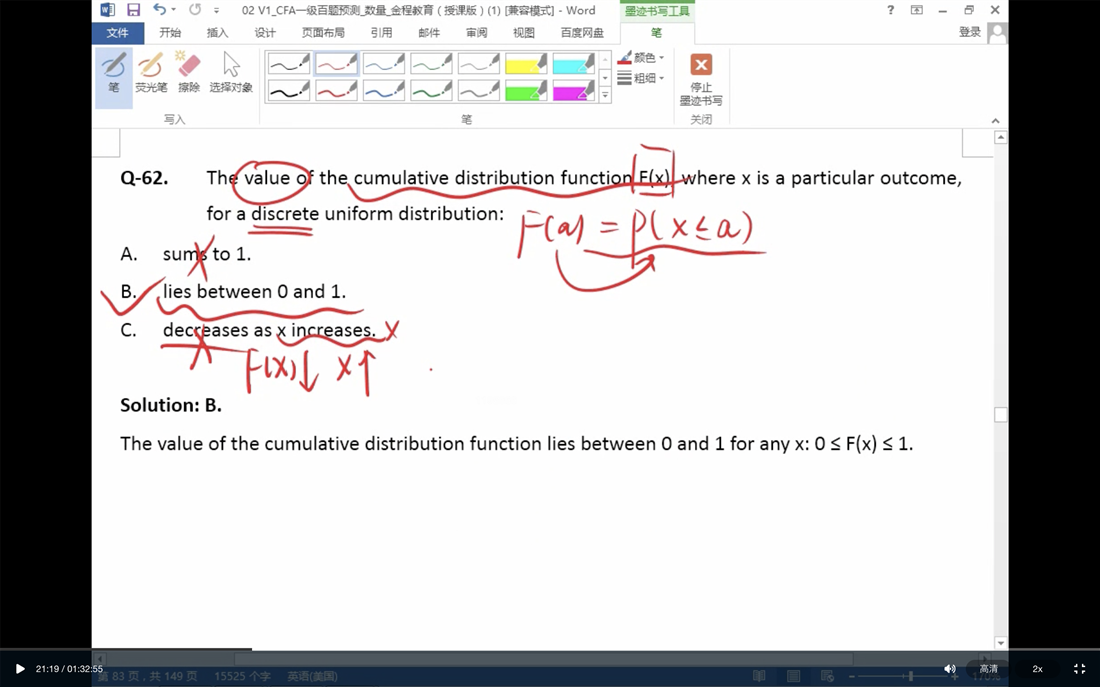Choose the 擦除 eraser tool
This screenshot has width=1100, height=687.
click(x=189, y=73)
